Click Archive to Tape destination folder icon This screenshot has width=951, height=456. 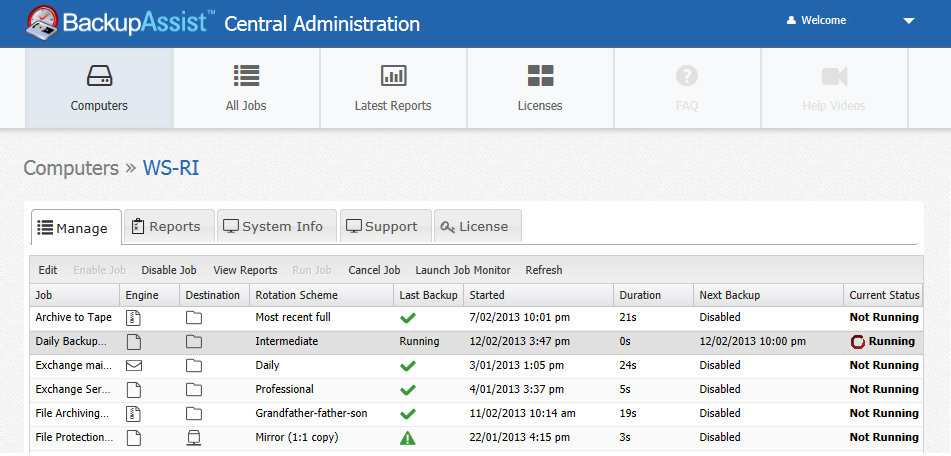coord(193,318)
